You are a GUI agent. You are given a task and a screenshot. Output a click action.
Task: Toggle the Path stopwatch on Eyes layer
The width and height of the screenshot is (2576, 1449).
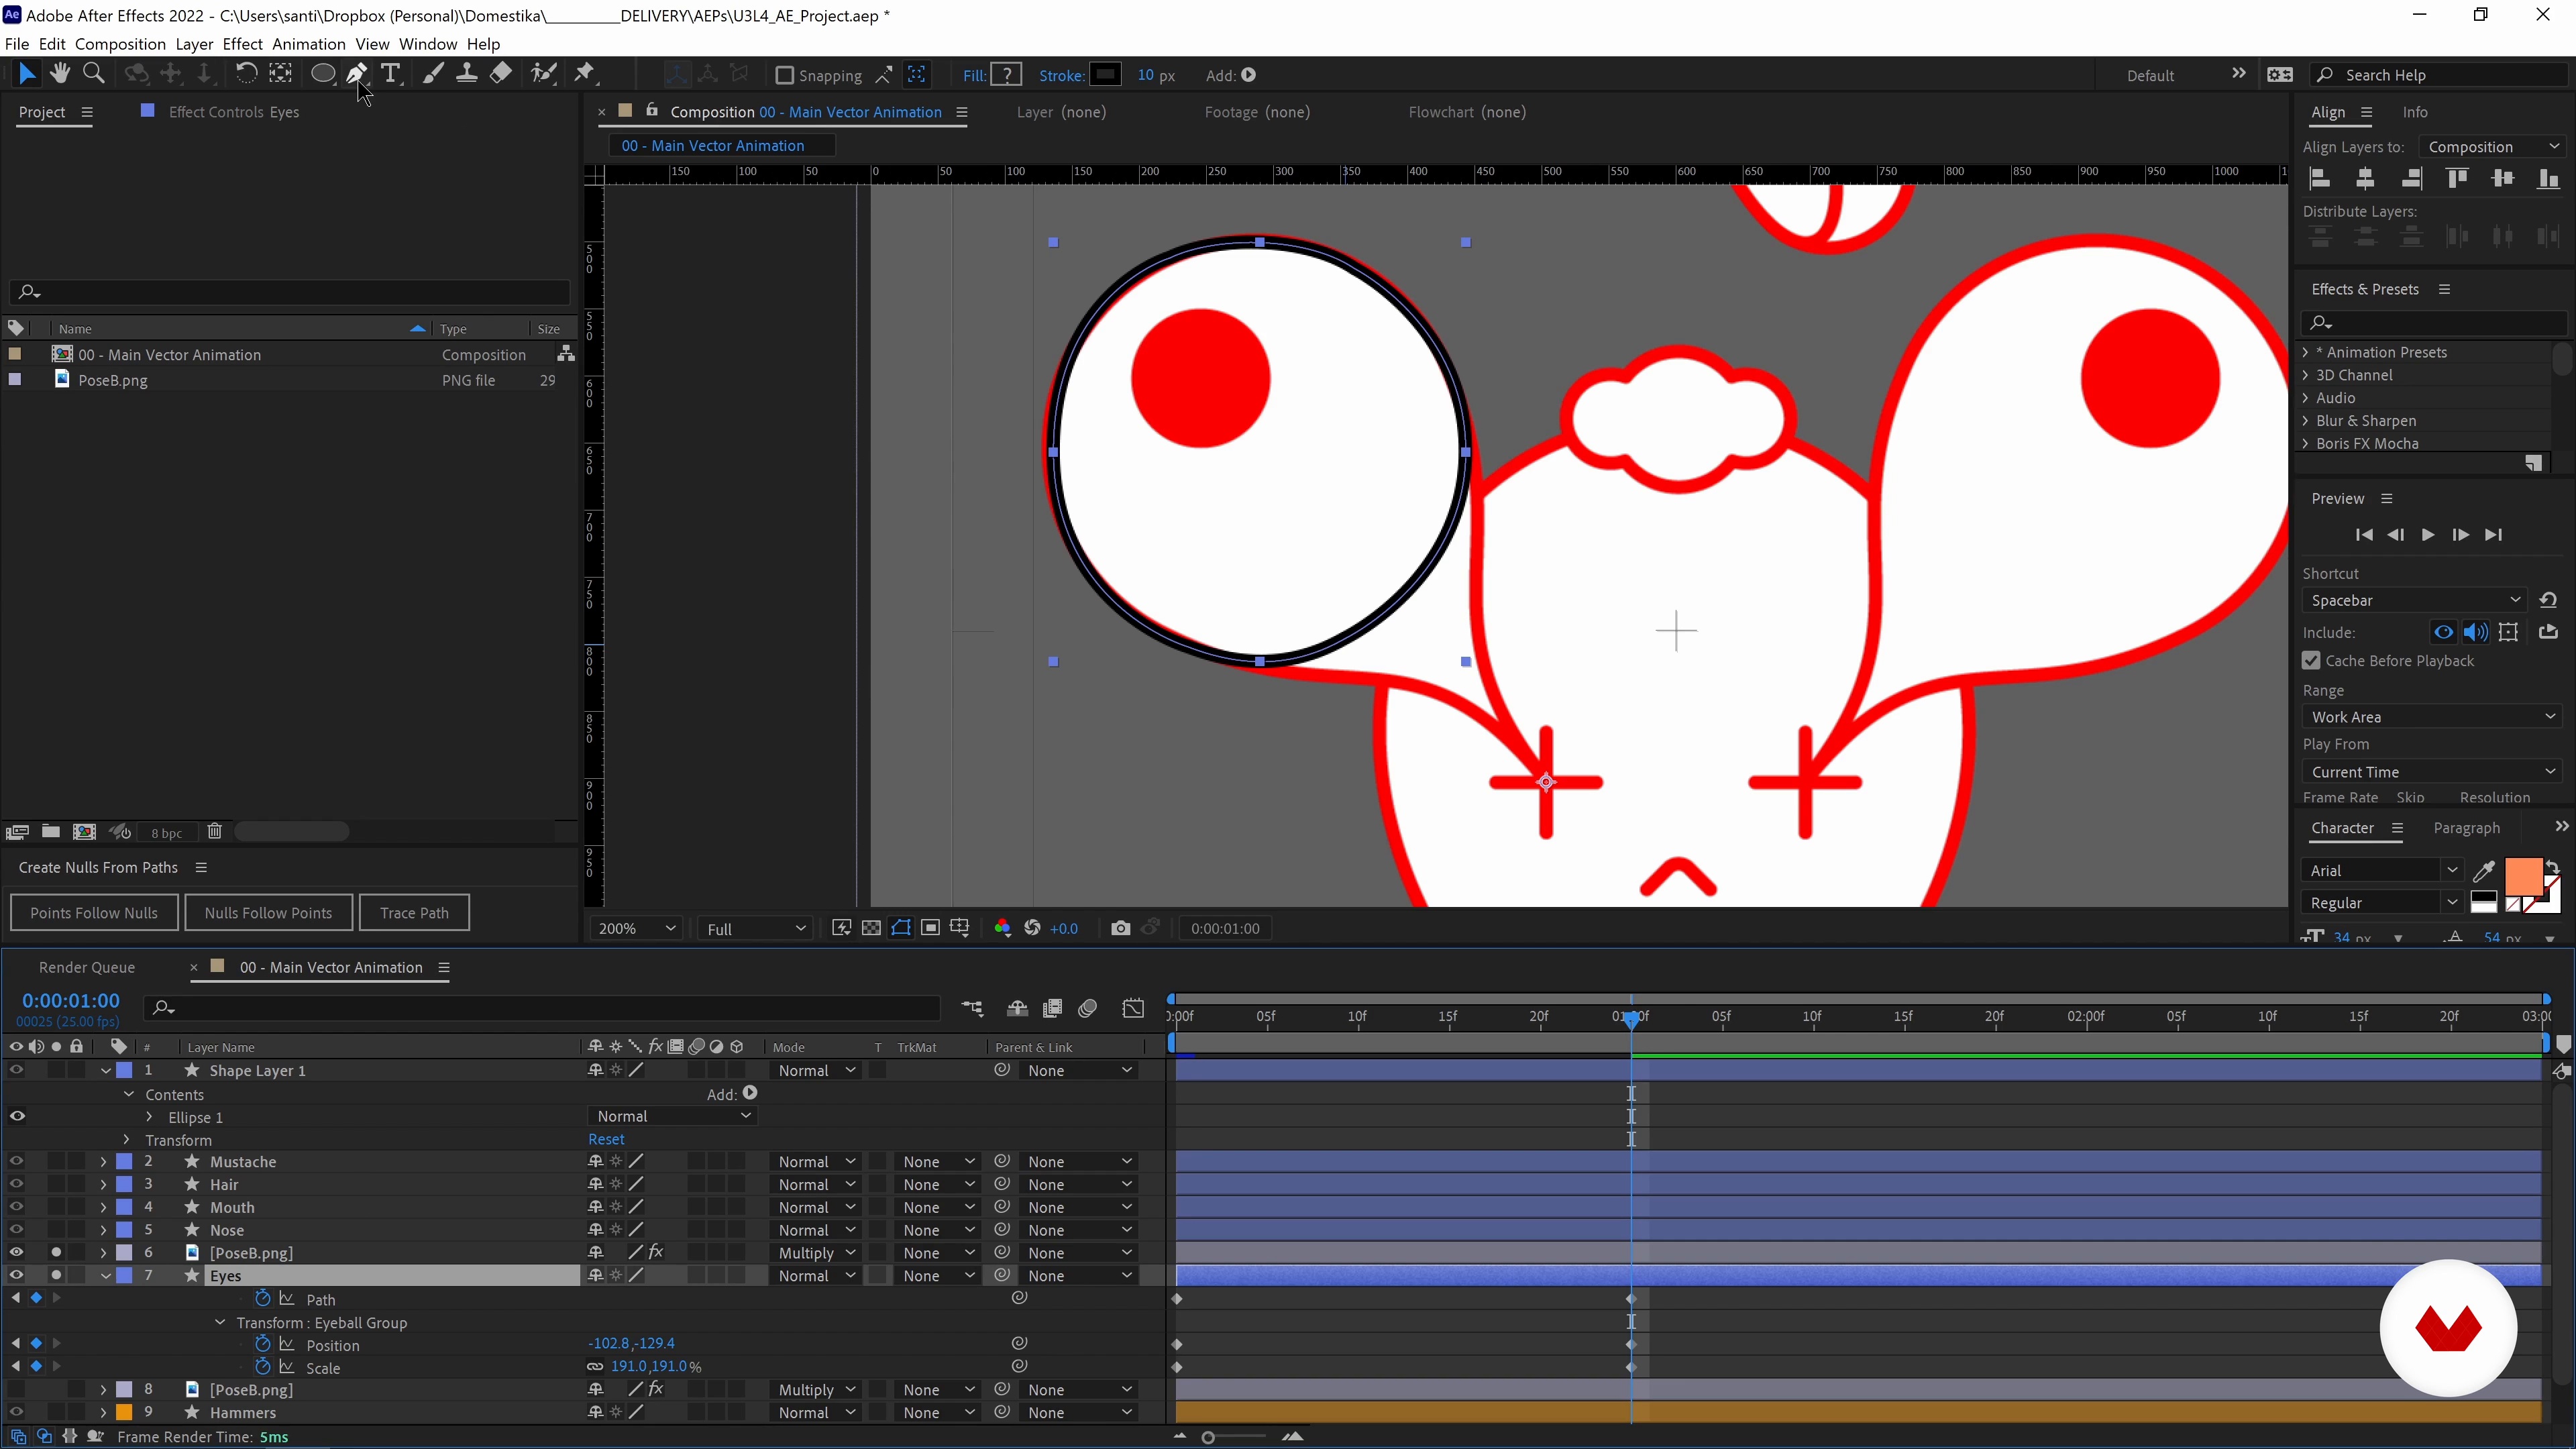tap(263, 1298)
